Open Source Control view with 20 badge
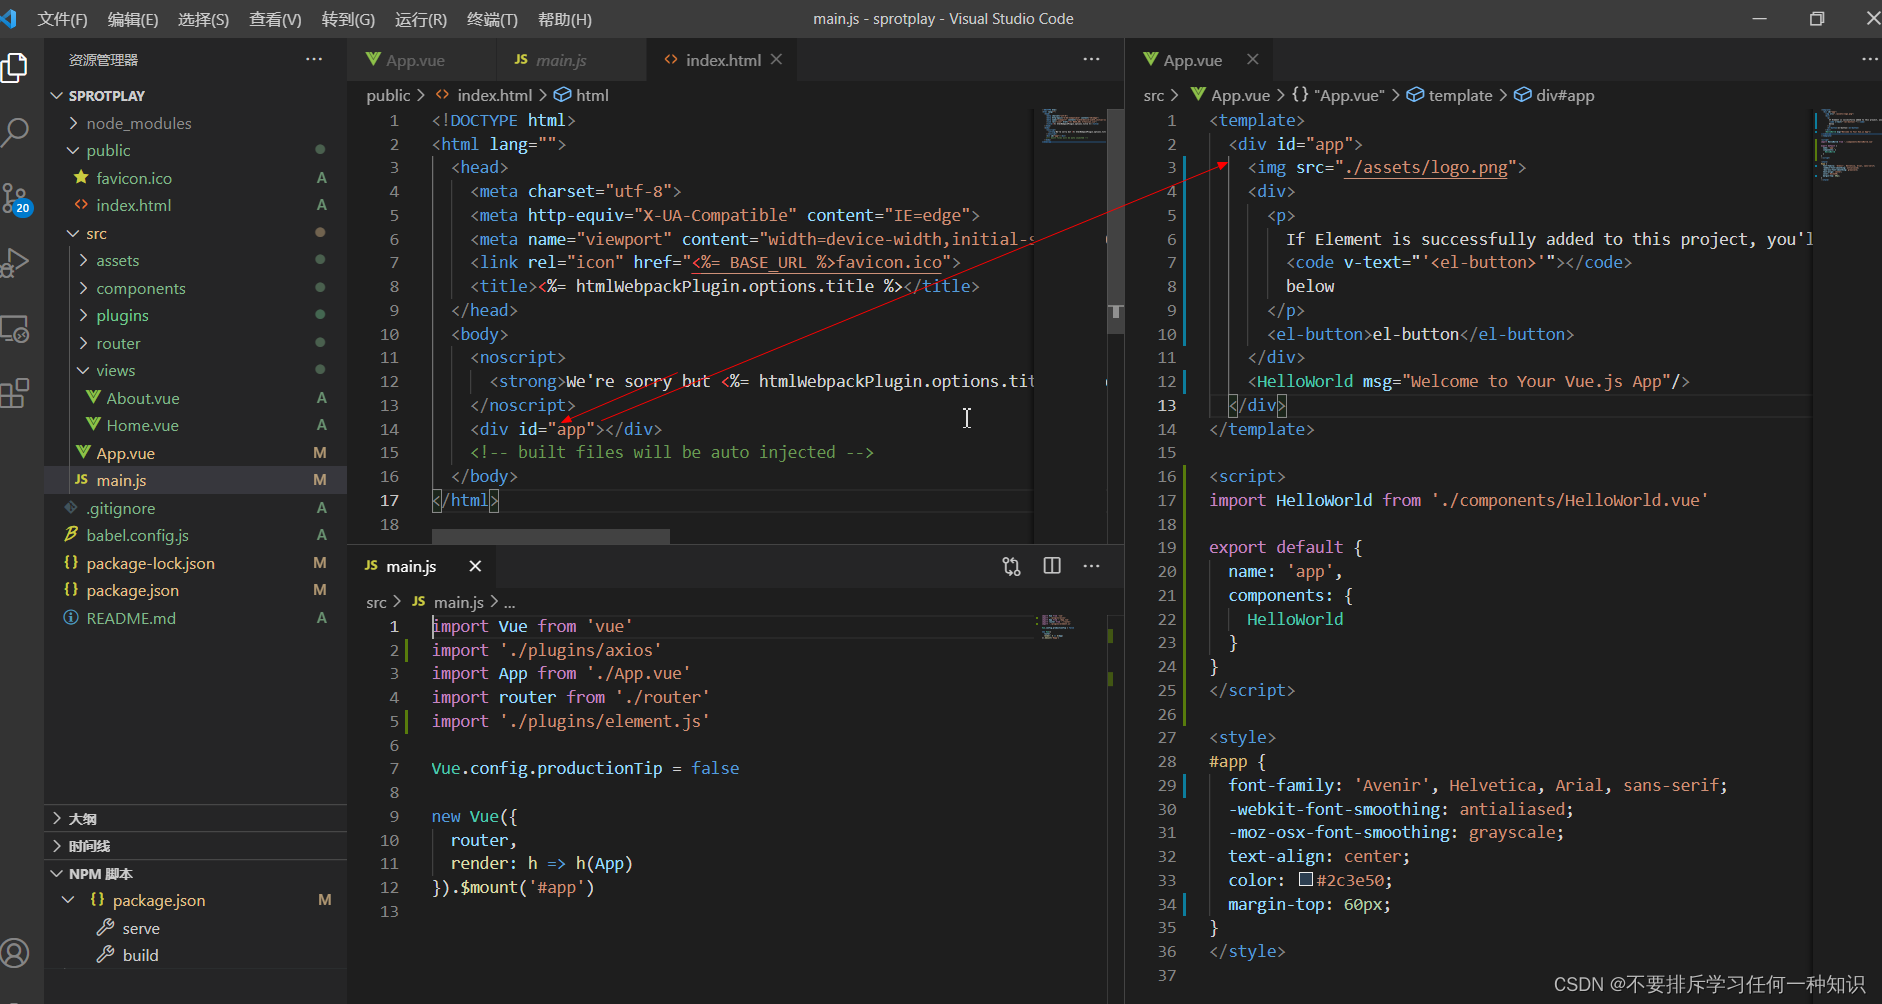 click(x=16, y=199)
